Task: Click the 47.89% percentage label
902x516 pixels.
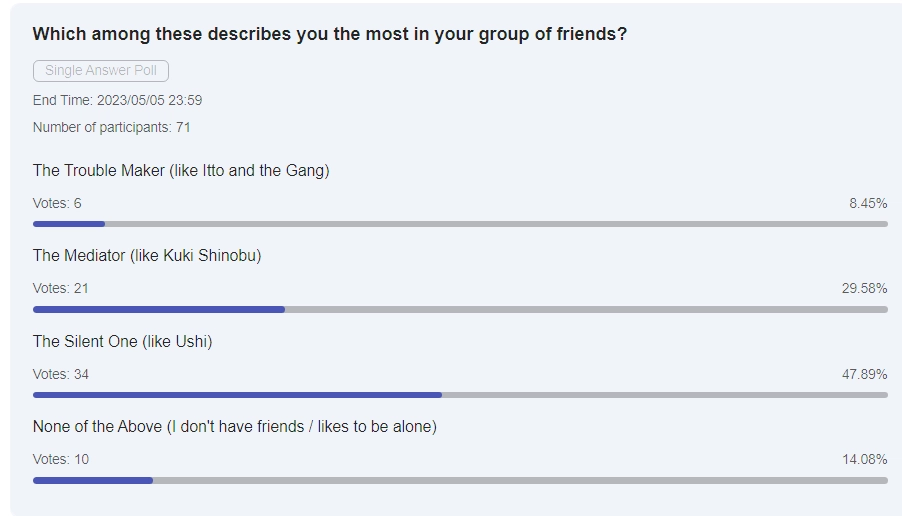Action: tap(864, 374)
